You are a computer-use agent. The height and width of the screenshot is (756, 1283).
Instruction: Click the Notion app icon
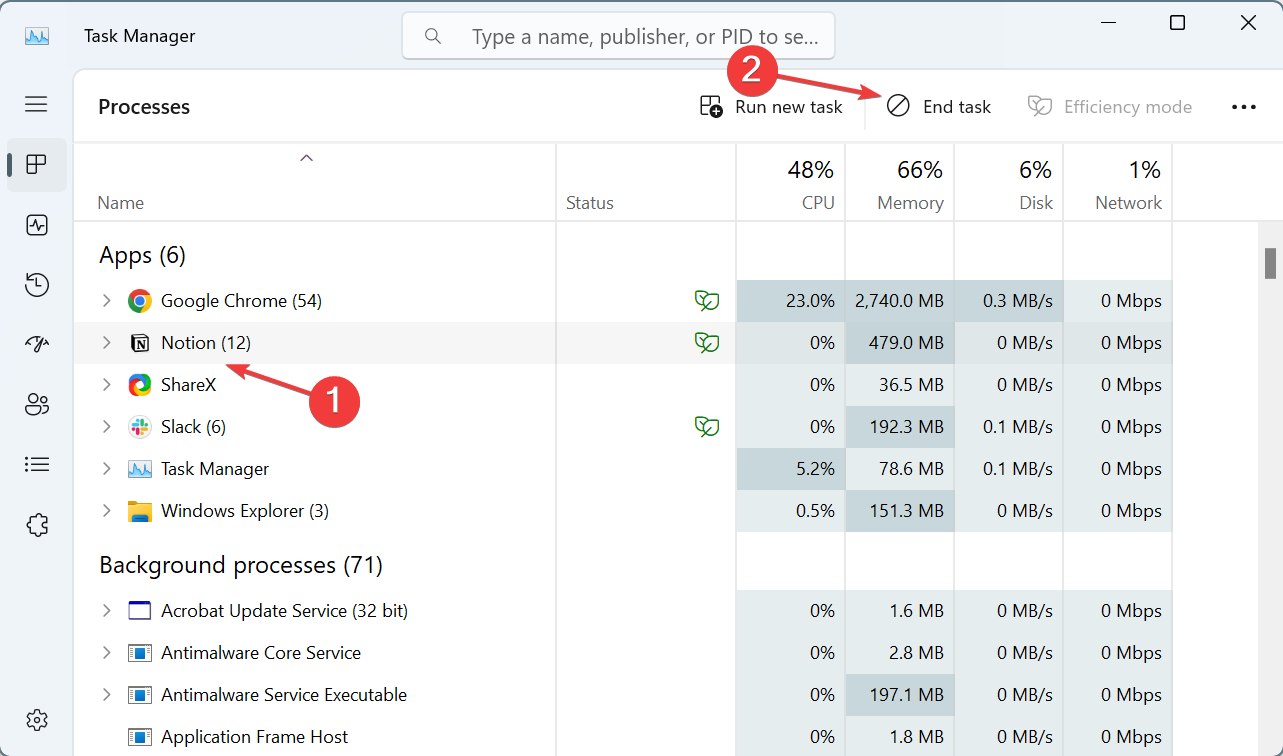pyautogui.click(x=139, y=343)
